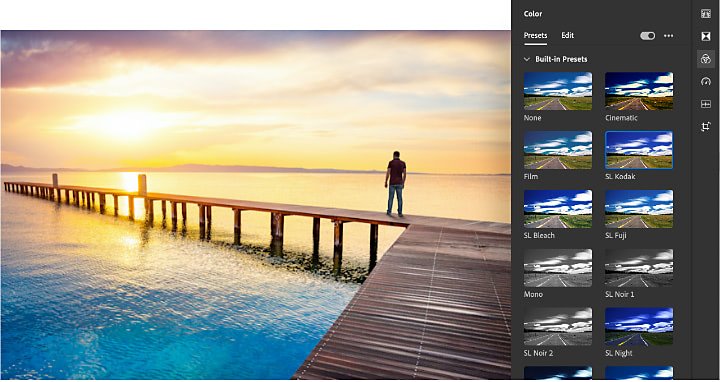The height and width of the screenshot is (382, 720).
Task: Open the three-dot more options menu
Action: pyautogui.click(x=669, y=36)
